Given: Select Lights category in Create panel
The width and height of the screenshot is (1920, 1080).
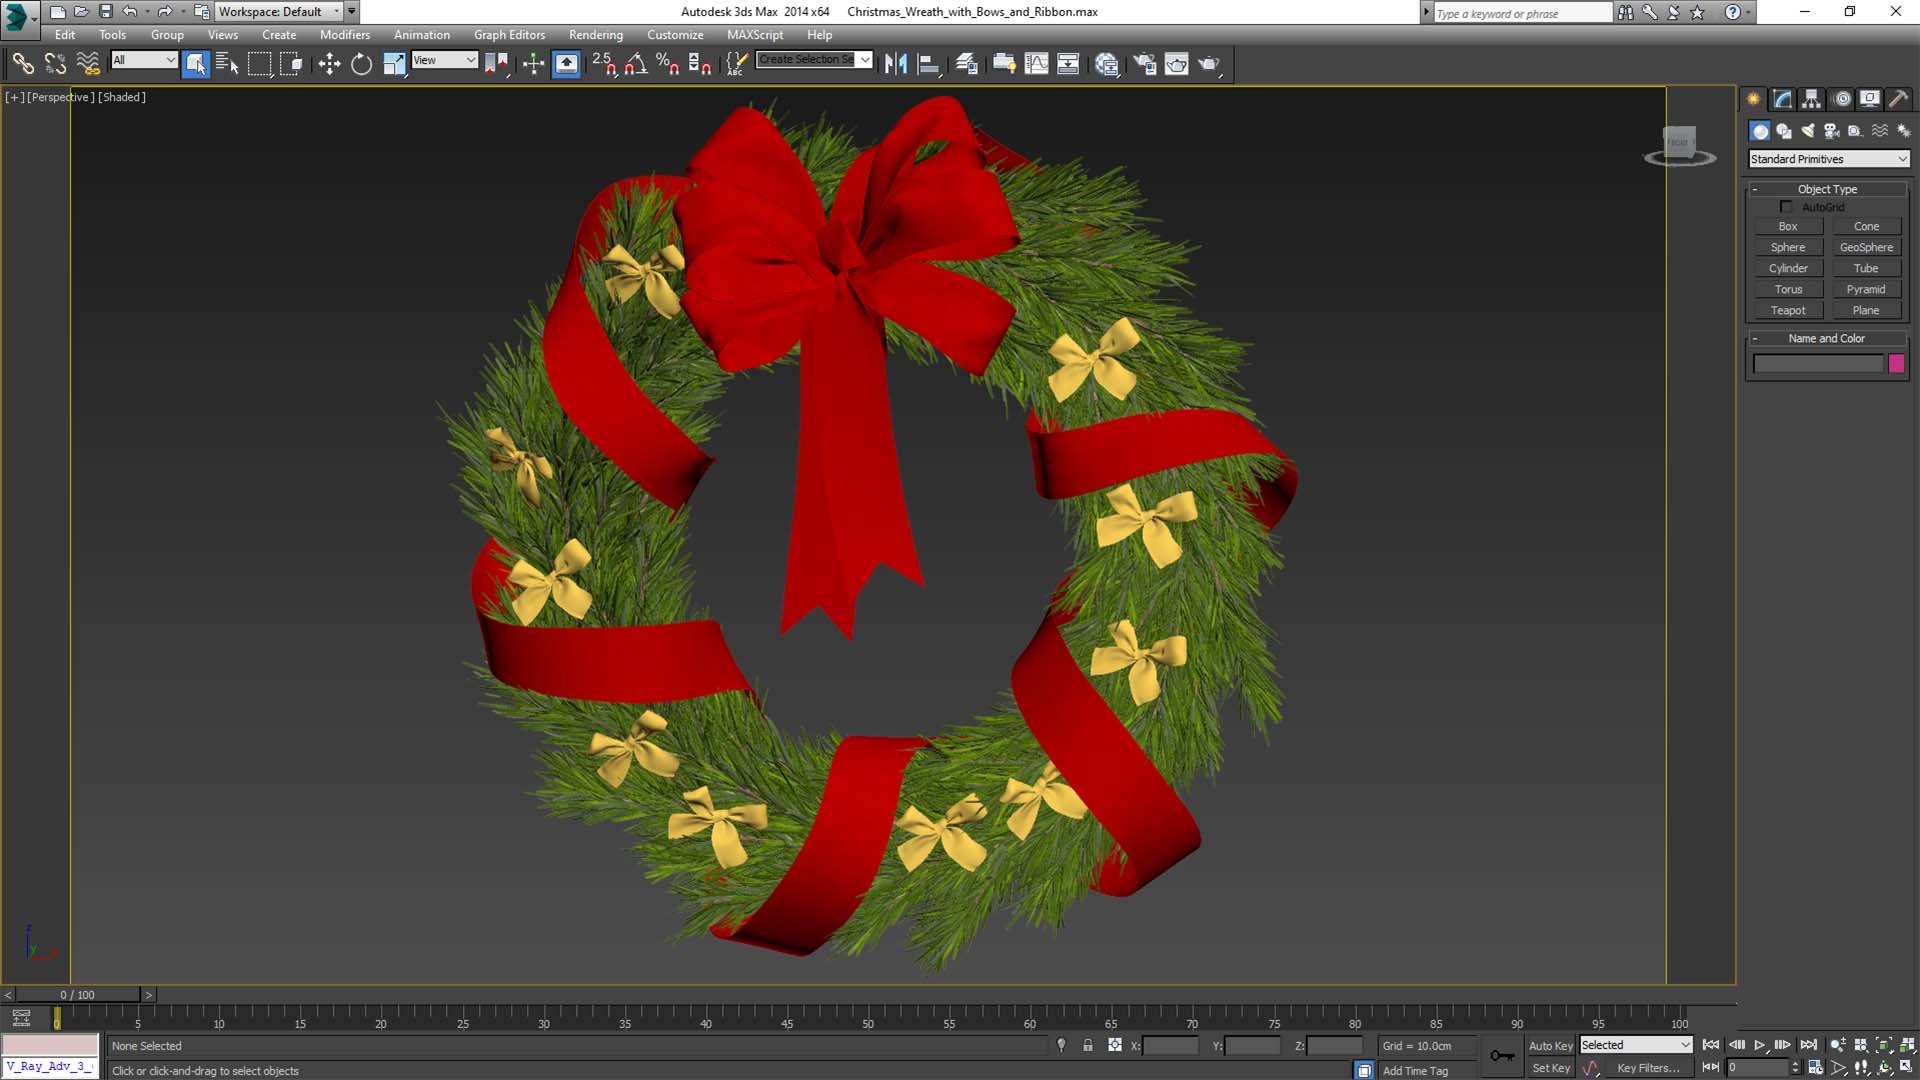Looking at the screenshot, I should [x=1808, y=131].
